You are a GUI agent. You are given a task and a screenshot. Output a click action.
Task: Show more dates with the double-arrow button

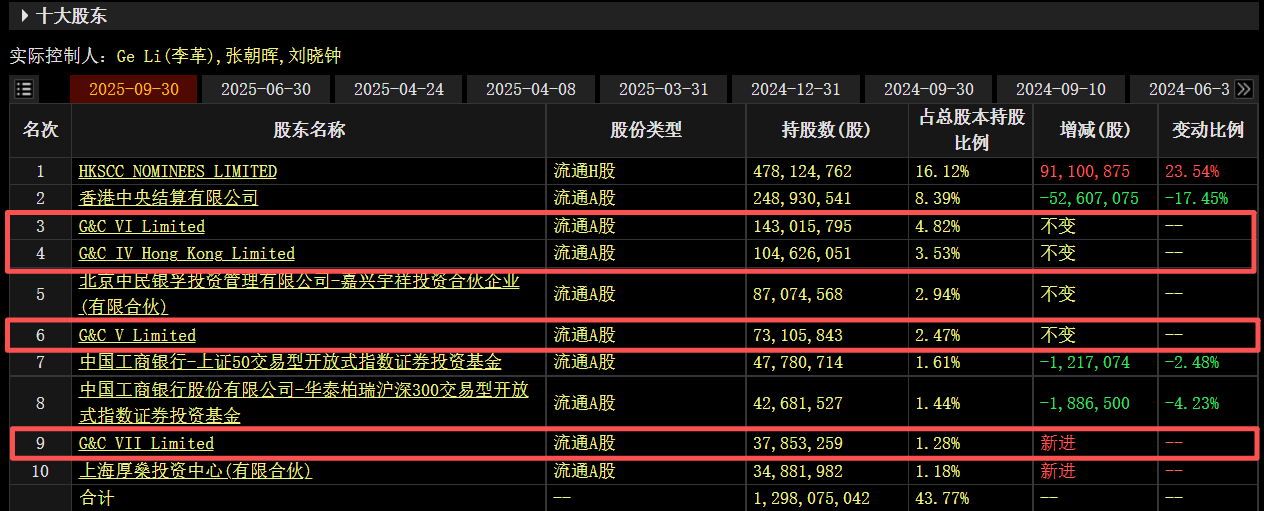[x=1244, y=89]
